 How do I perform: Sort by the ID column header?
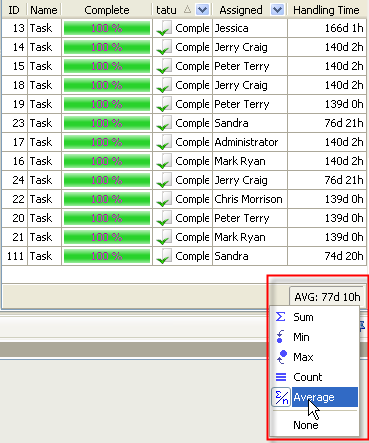[x=14, y=10]
